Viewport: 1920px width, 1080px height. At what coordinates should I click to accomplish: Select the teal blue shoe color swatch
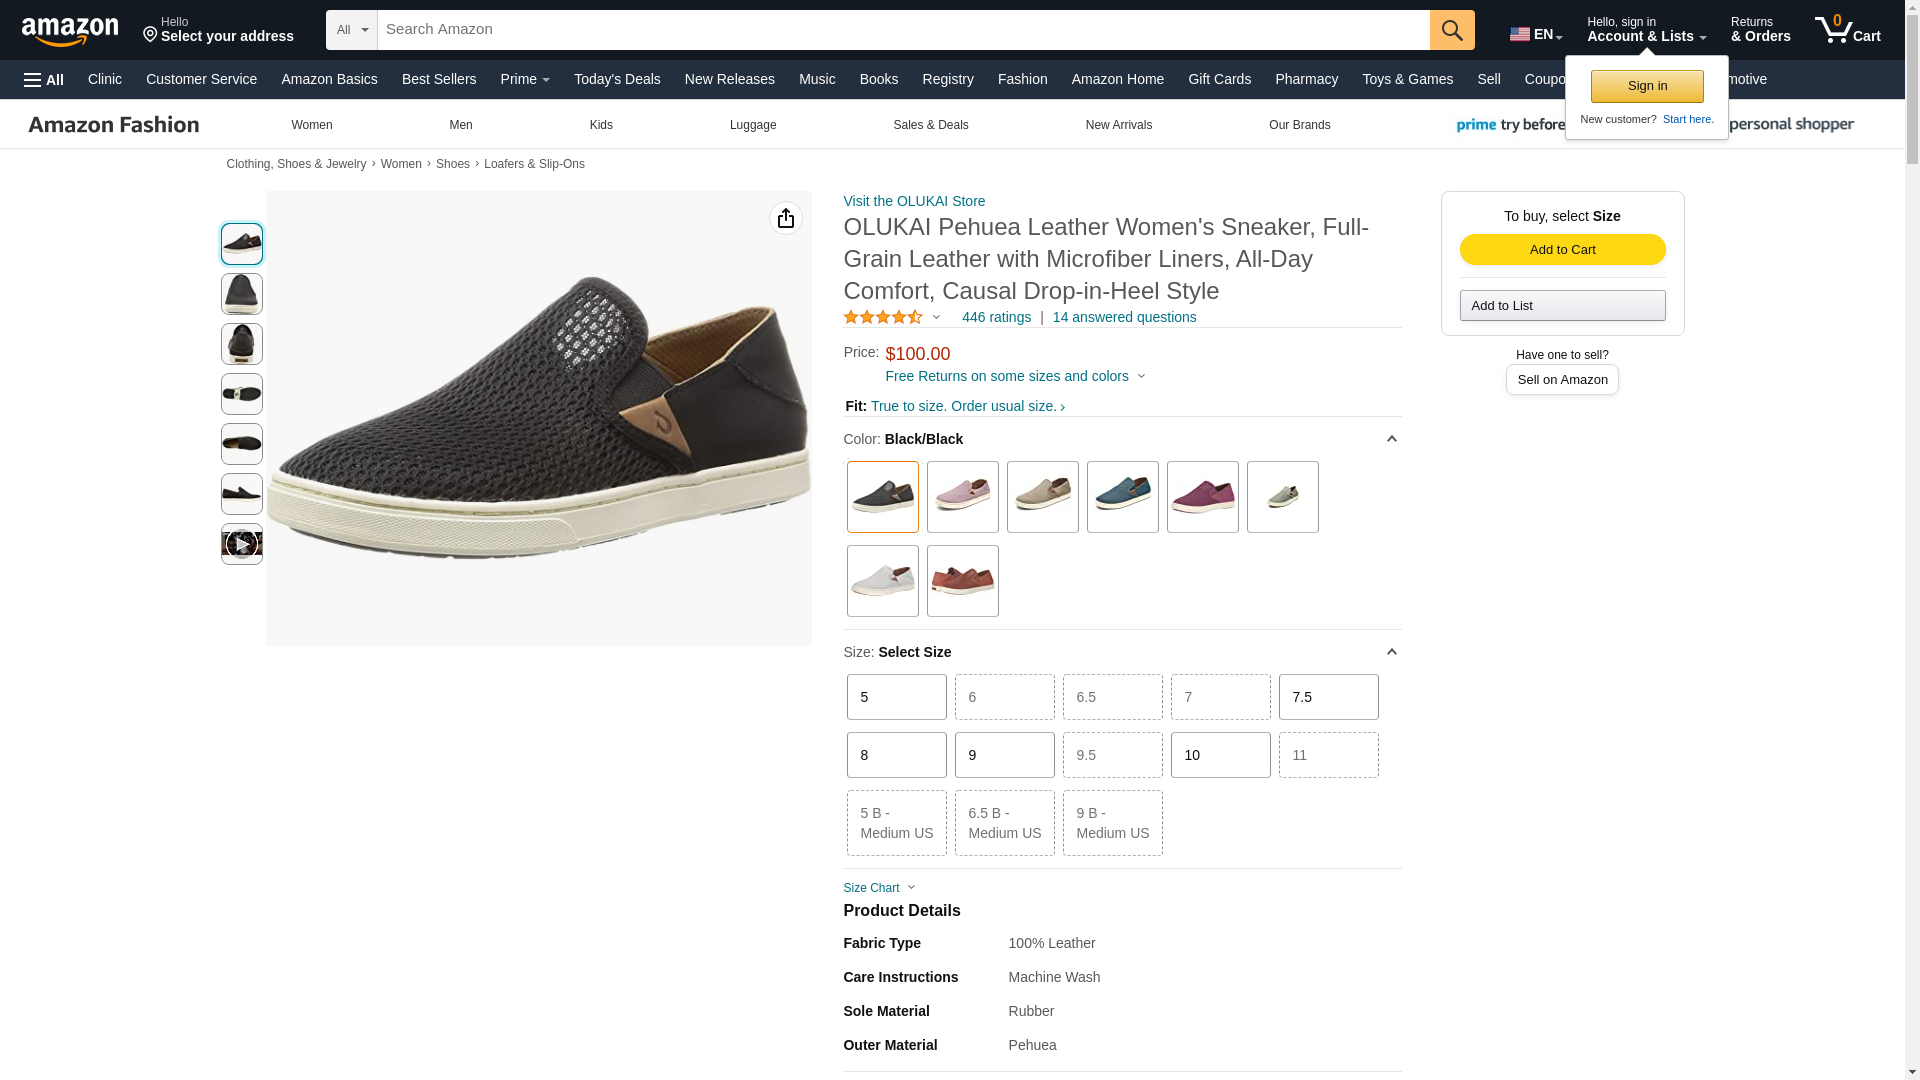tap(1121, 497)
